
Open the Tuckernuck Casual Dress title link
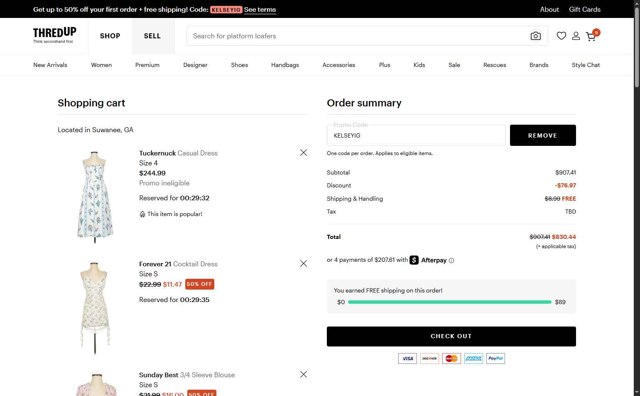(x=178, y=153)
